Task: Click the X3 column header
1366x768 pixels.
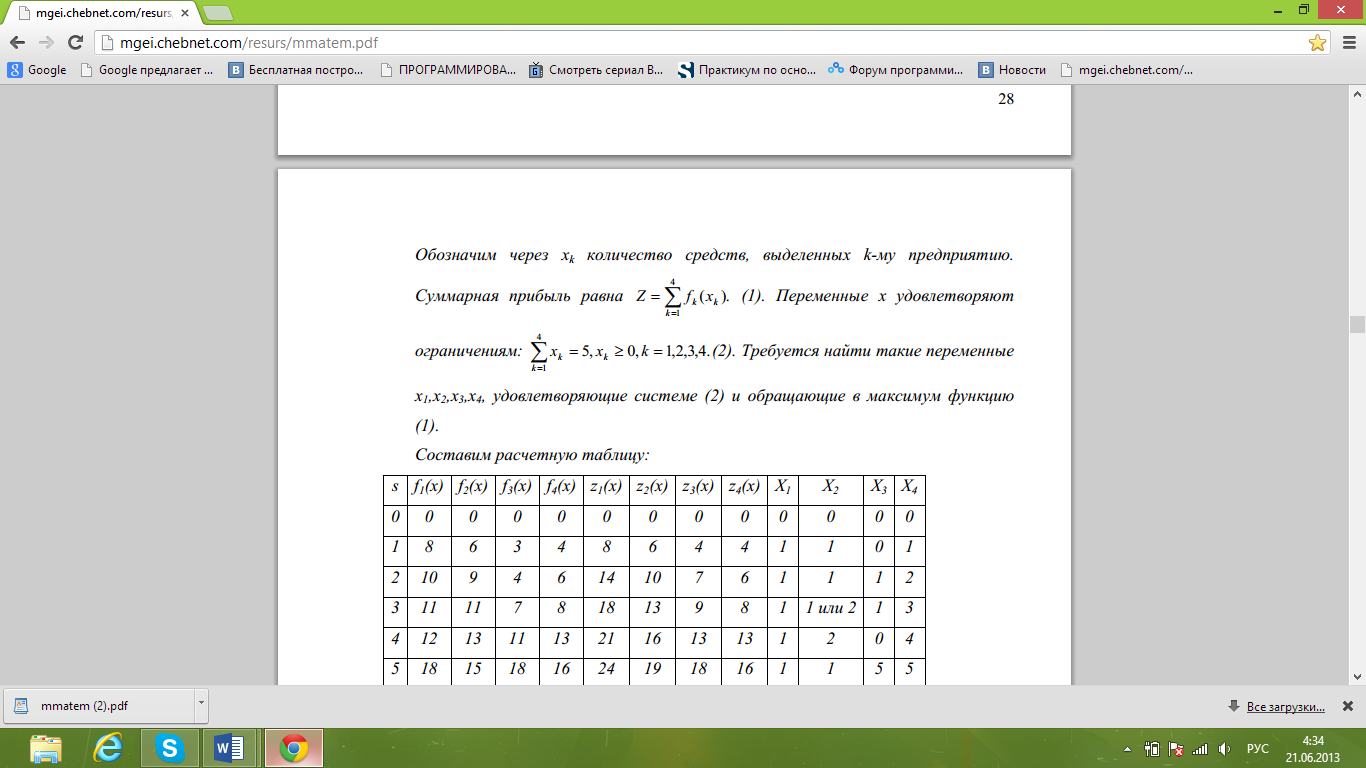Action: pyautogui.click(x=879, y=488)
